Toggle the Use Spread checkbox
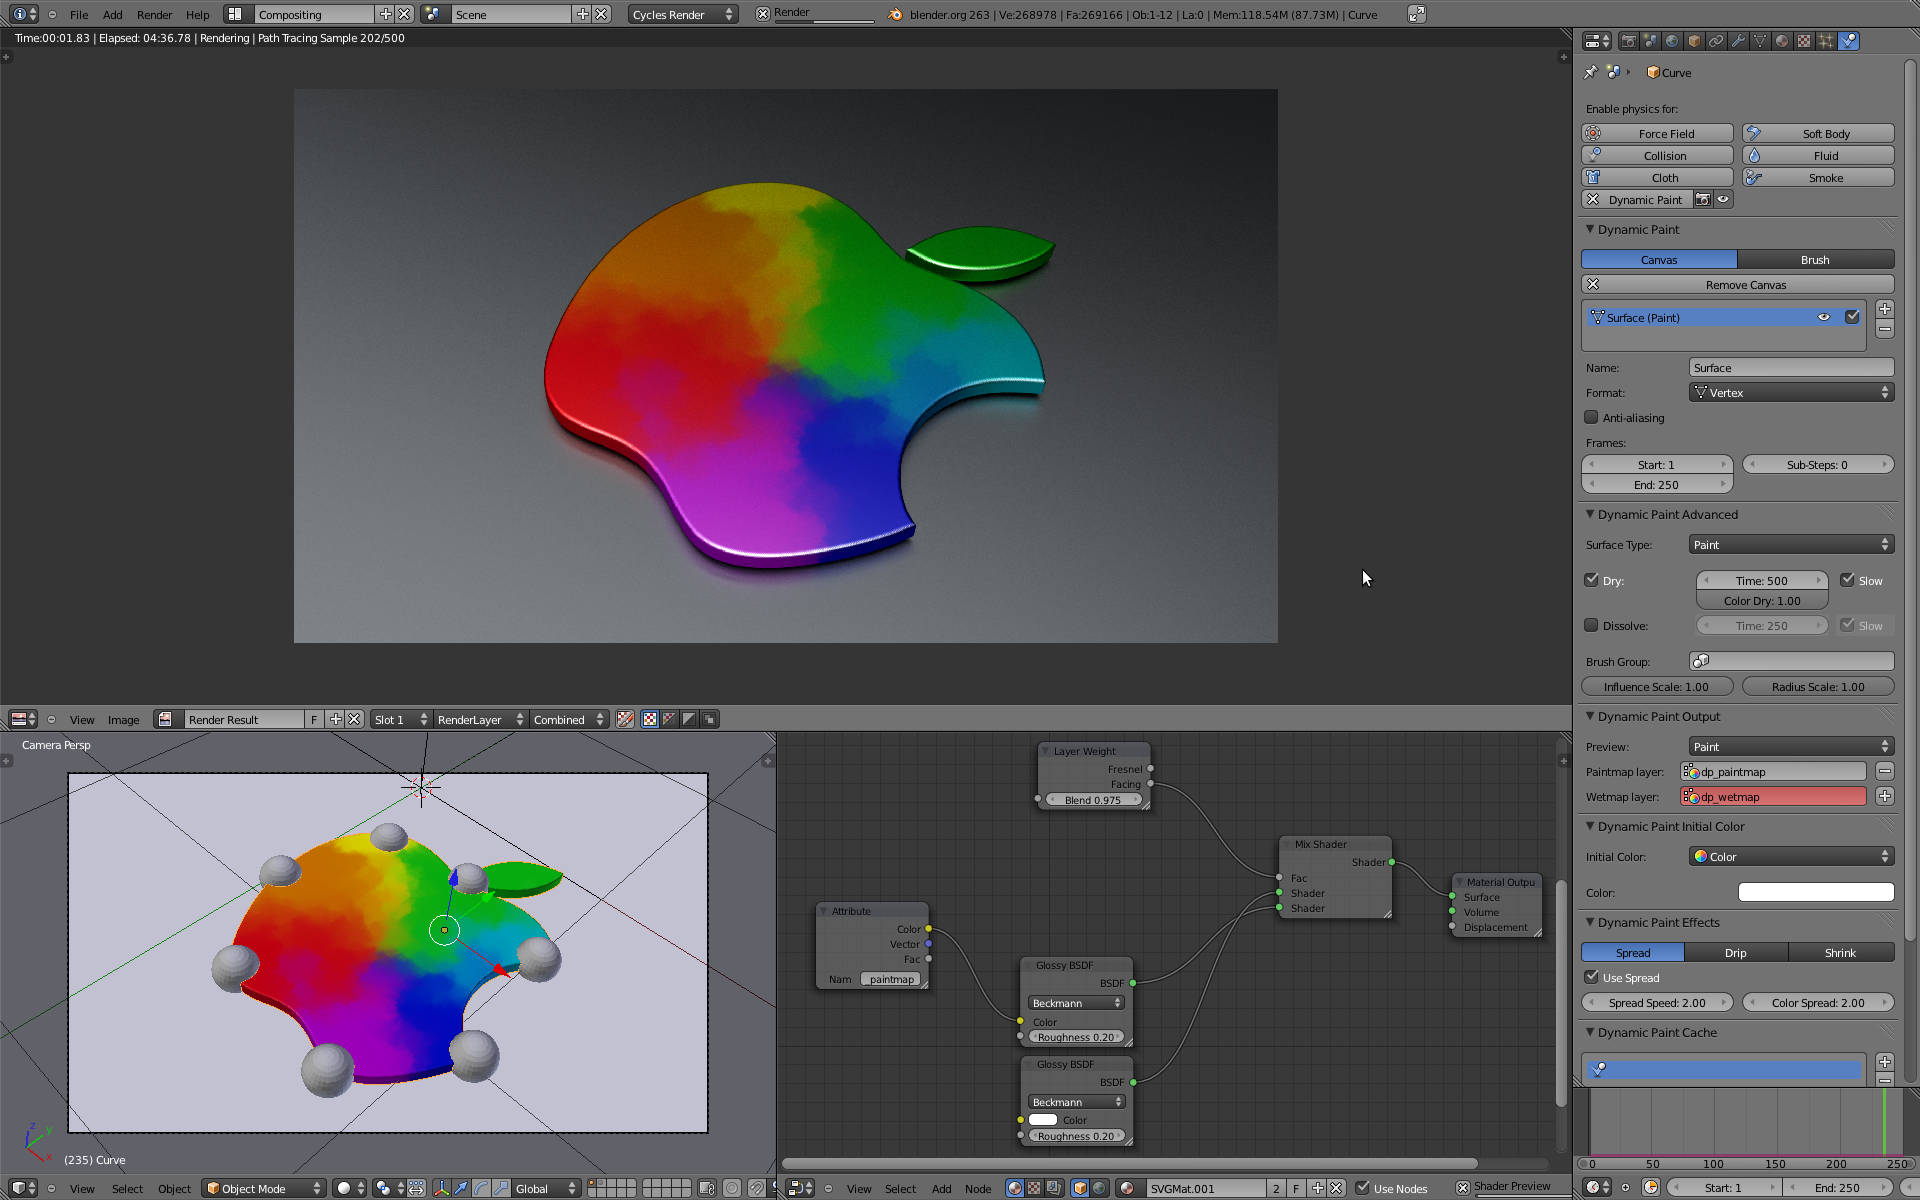1920x1200 pixels. click(x=1591, y=977)
